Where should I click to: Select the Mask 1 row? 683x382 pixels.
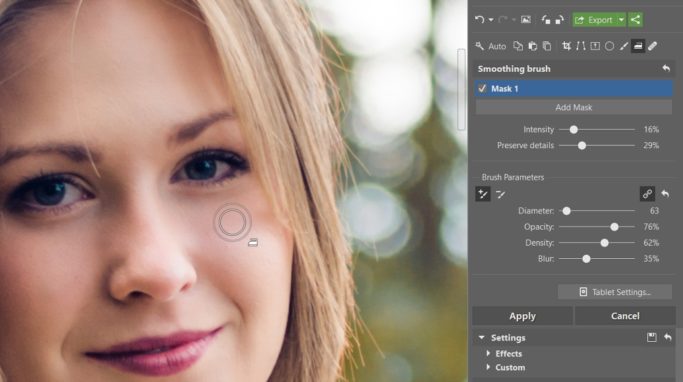[574, 88]
